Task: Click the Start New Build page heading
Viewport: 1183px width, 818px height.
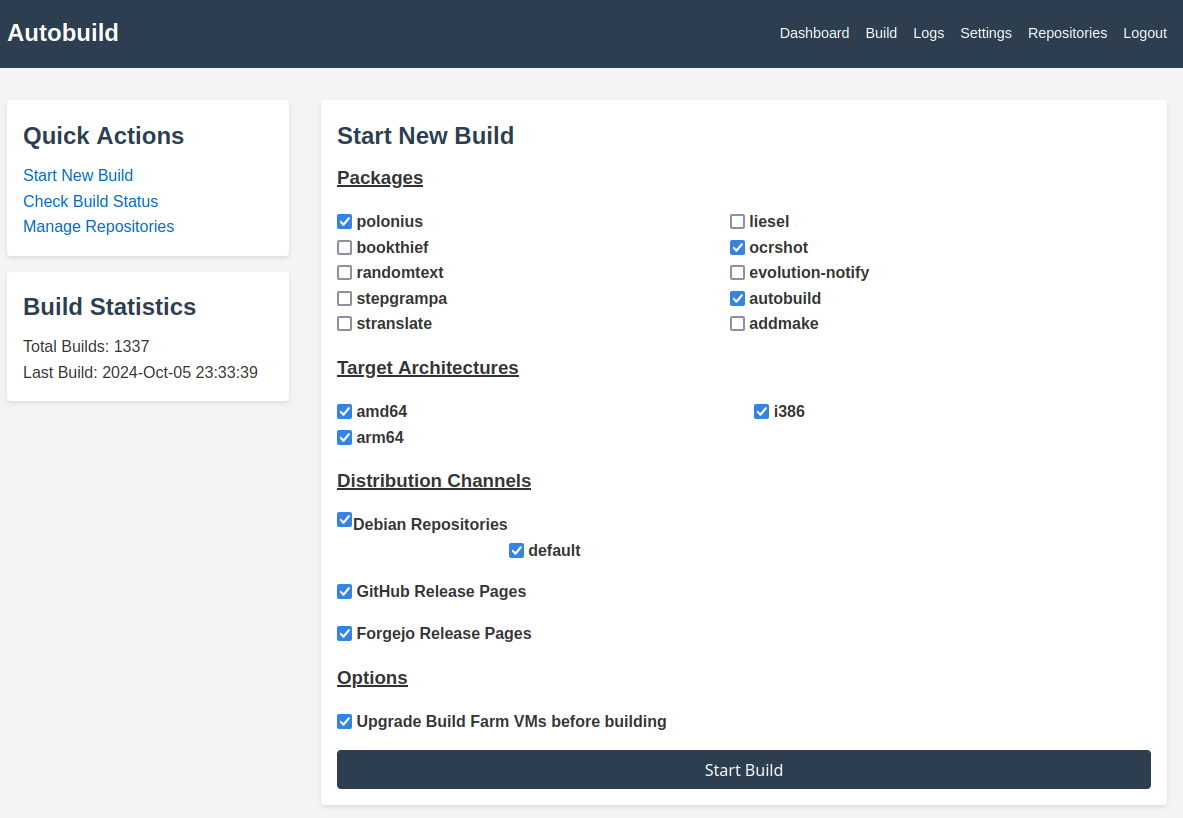Action: click(425, 136)
